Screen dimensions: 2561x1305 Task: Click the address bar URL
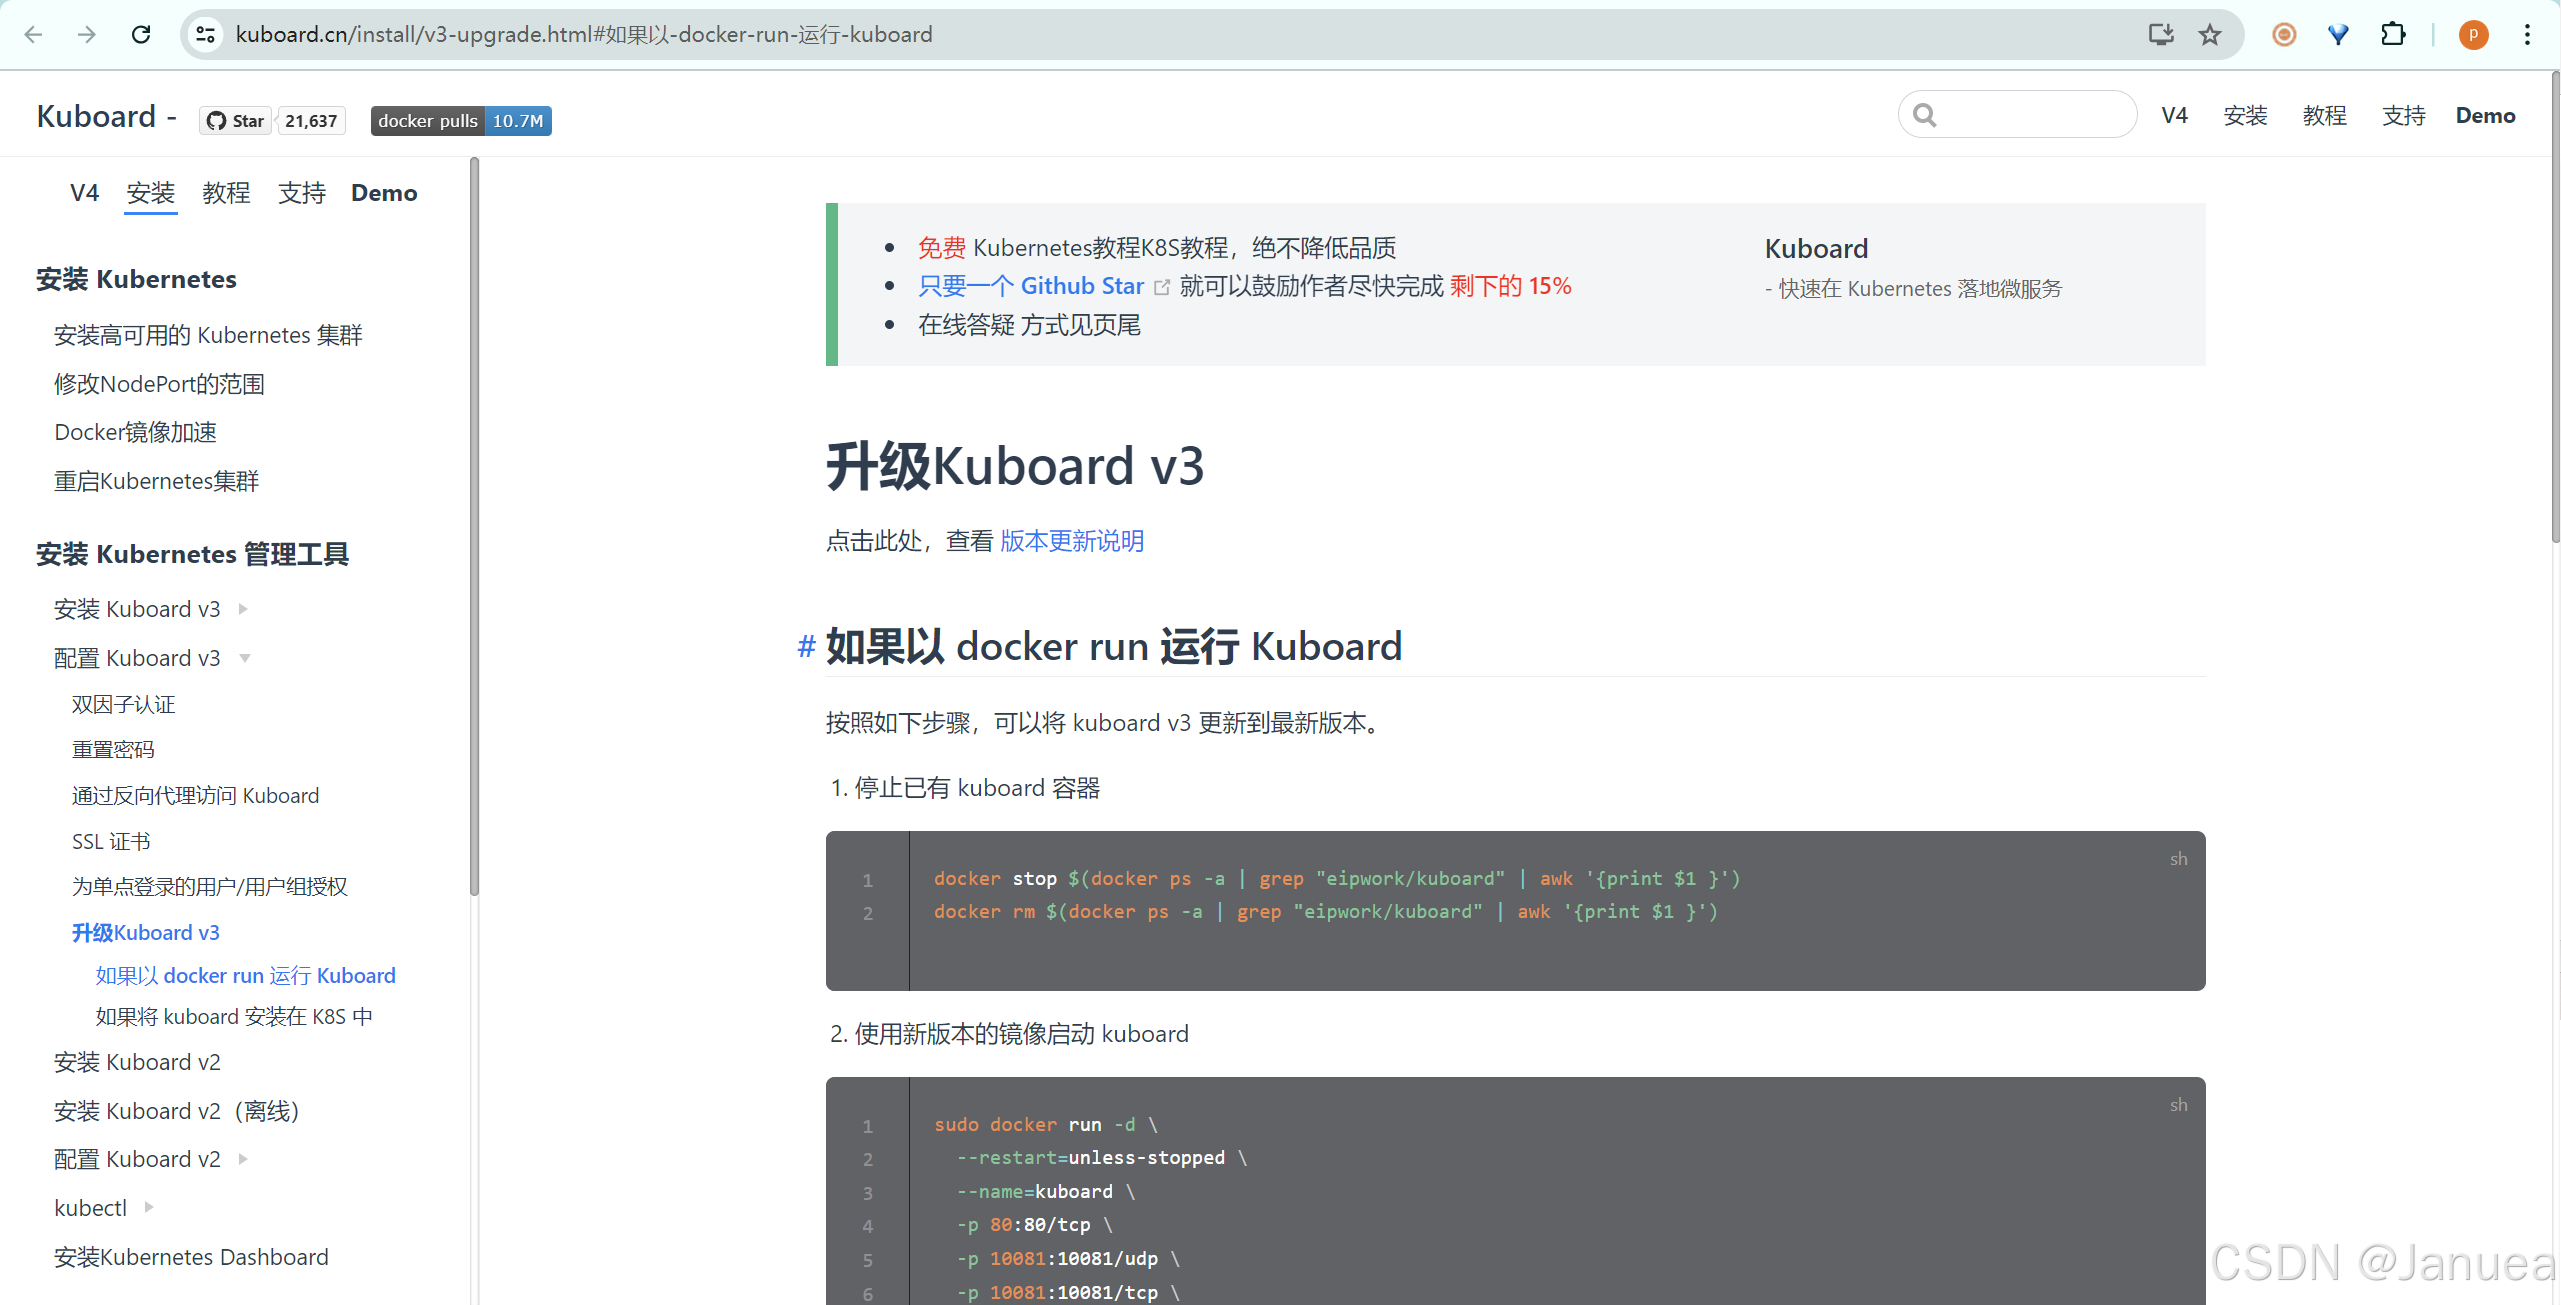pos(584,34)
